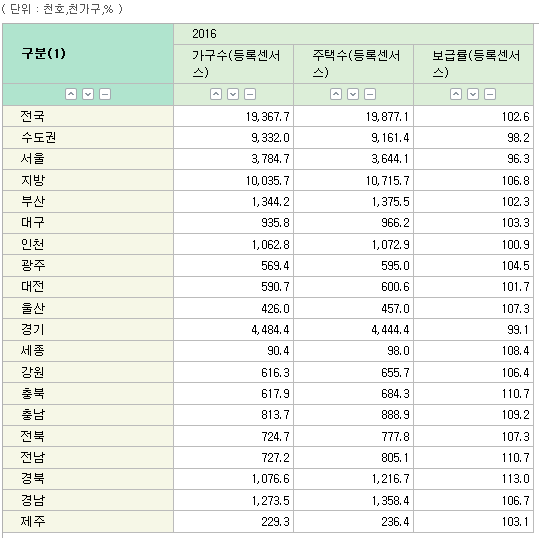
Task: Select the 광주 row label
Action: pos(33,265)
